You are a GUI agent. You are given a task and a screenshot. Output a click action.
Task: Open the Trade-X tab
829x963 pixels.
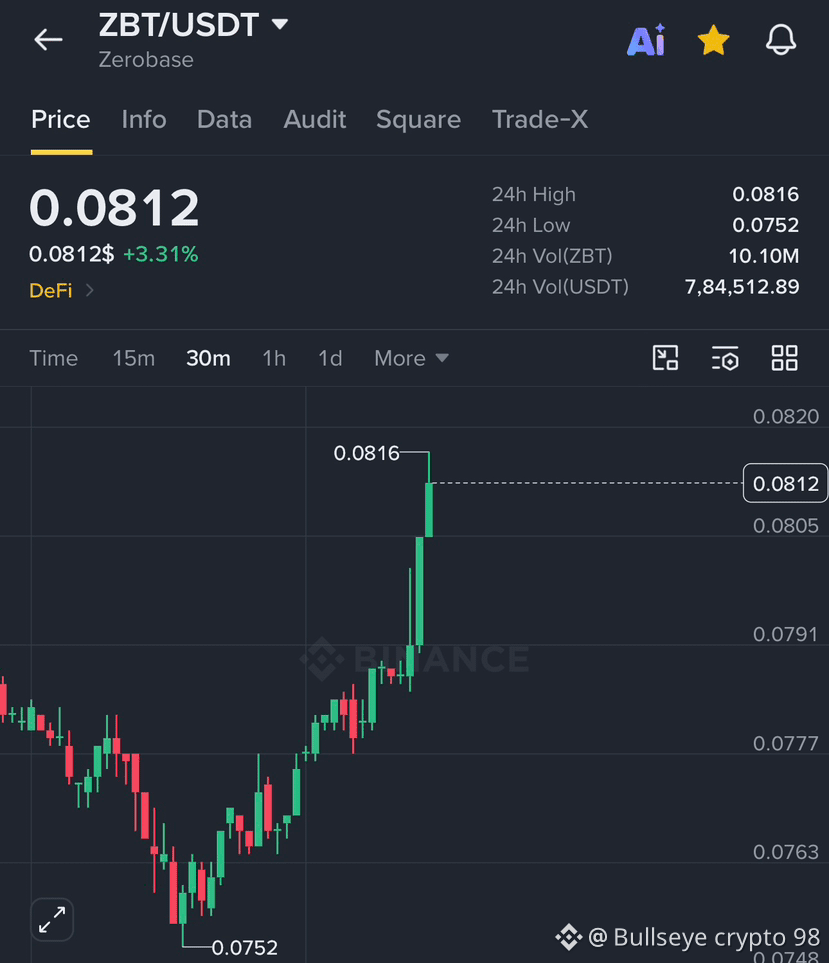coord(540,120)
